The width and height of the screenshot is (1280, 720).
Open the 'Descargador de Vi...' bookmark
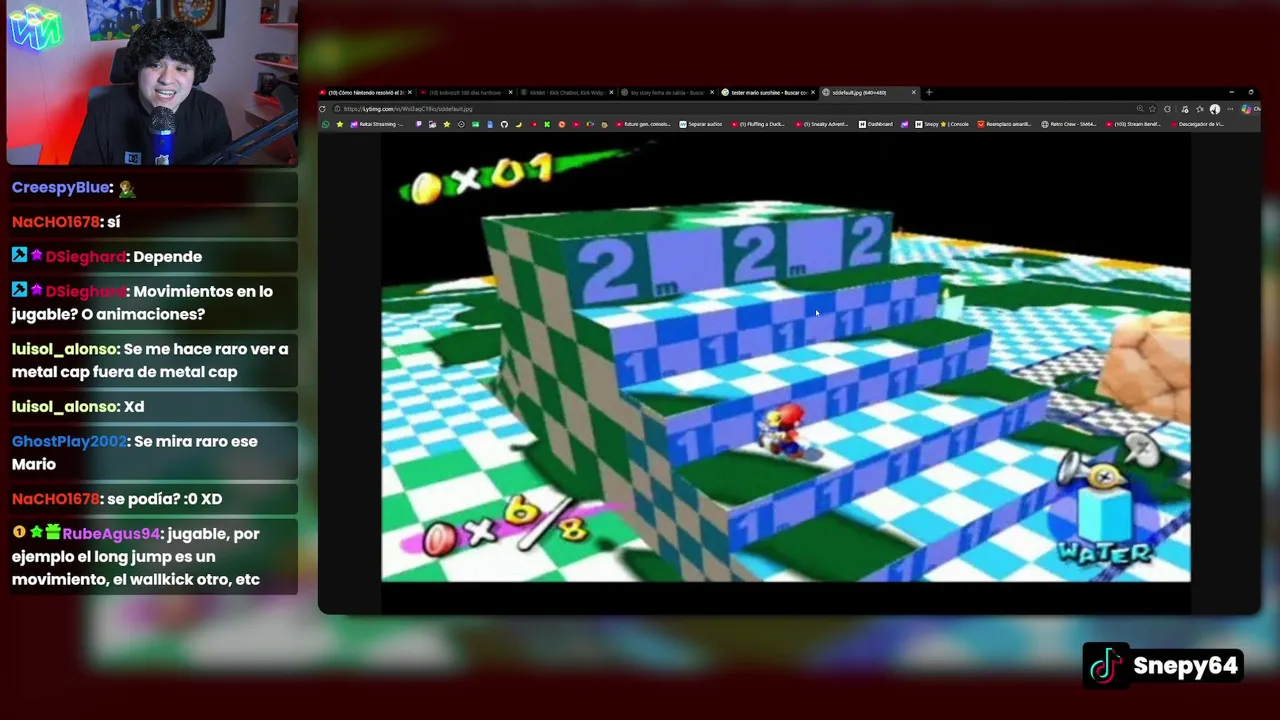[1197, 124]
